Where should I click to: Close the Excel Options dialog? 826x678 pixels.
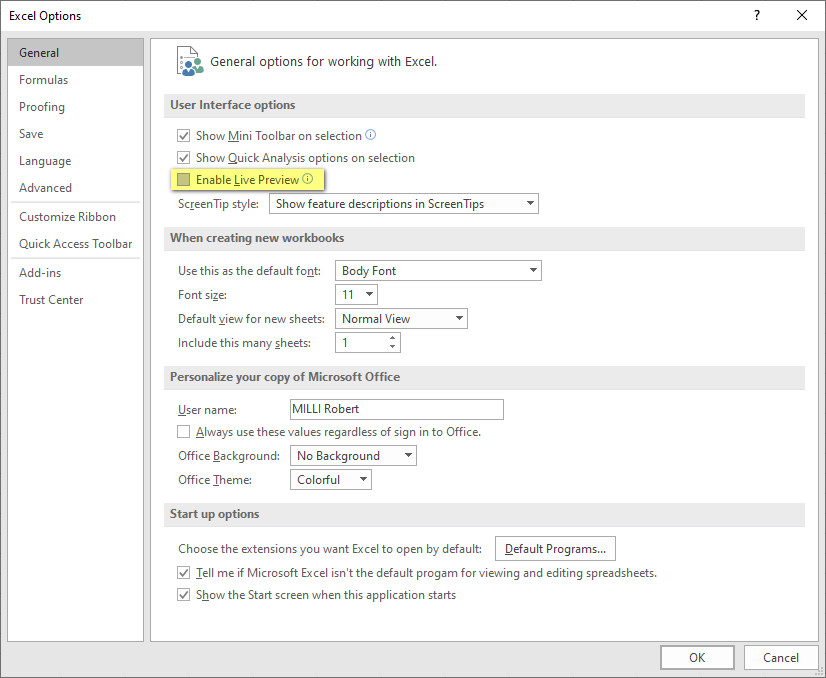pyautogui.click(x=802, y=15)
